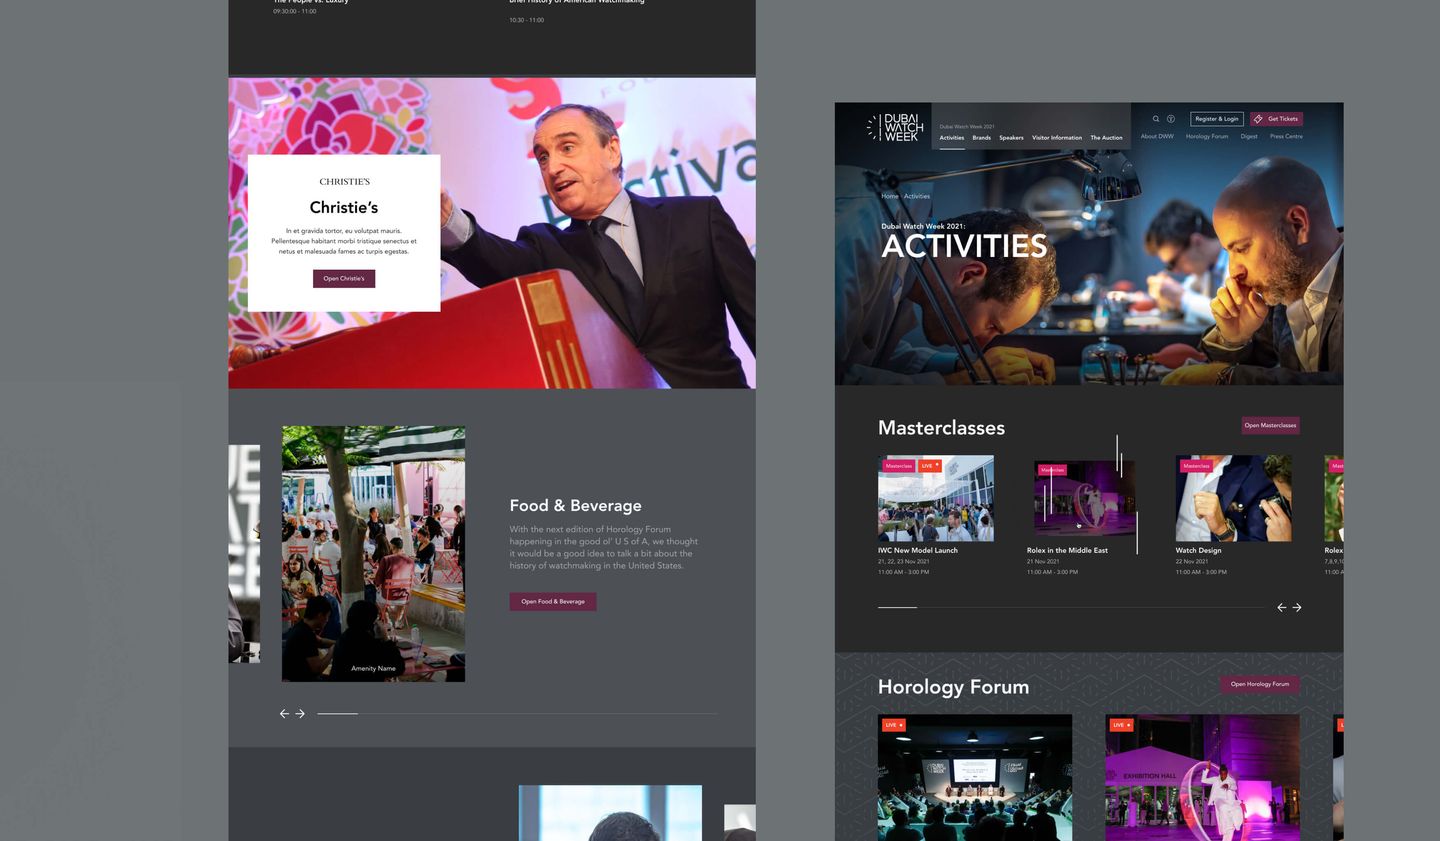Click the LIVE badge in Horology Forum section
The height and width of the screenshot is (841, 1440).
click(891, 724)
